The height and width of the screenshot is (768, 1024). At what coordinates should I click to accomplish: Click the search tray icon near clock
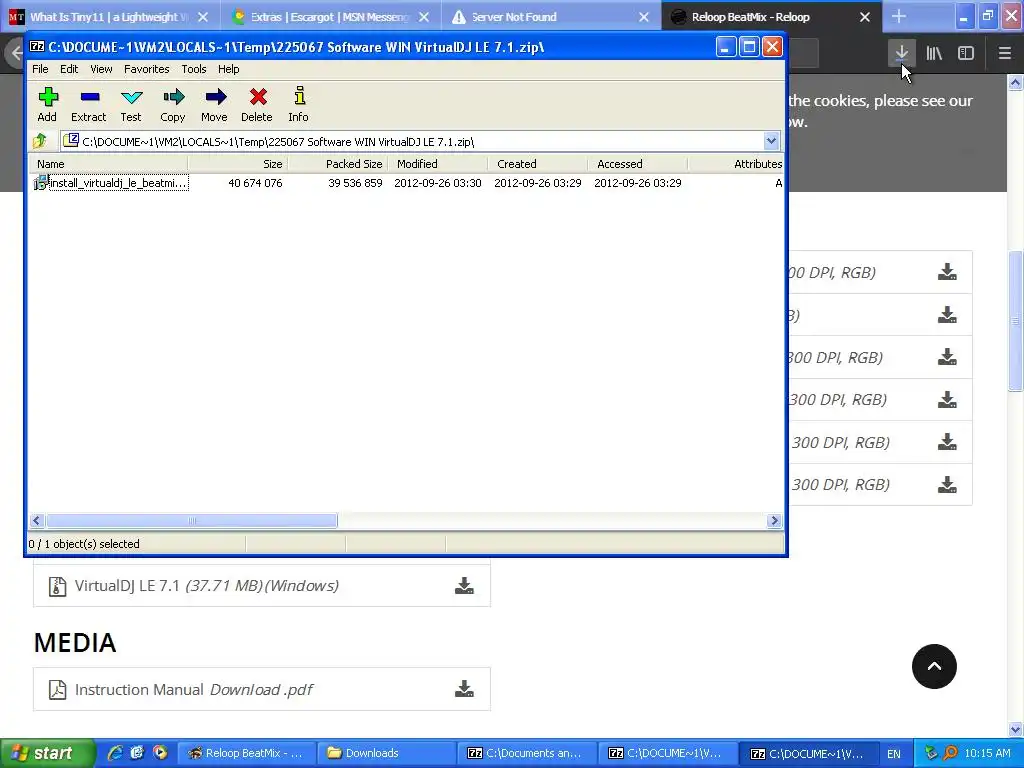point(950,753)
